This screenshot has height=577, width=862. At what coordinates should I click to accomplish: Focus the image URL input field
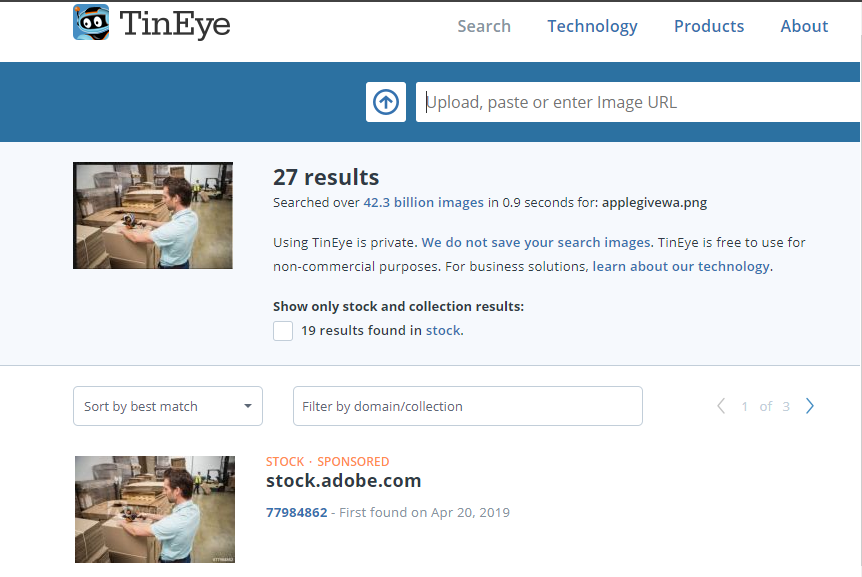[x=638, y=102]
